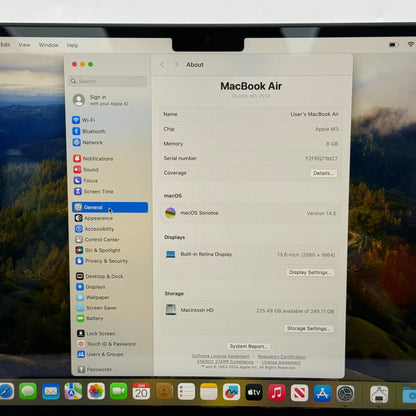Image resolution: width=416 pixels, height=416 pixels.
Task: Open the View menu
Action: (x=24, y=45)
